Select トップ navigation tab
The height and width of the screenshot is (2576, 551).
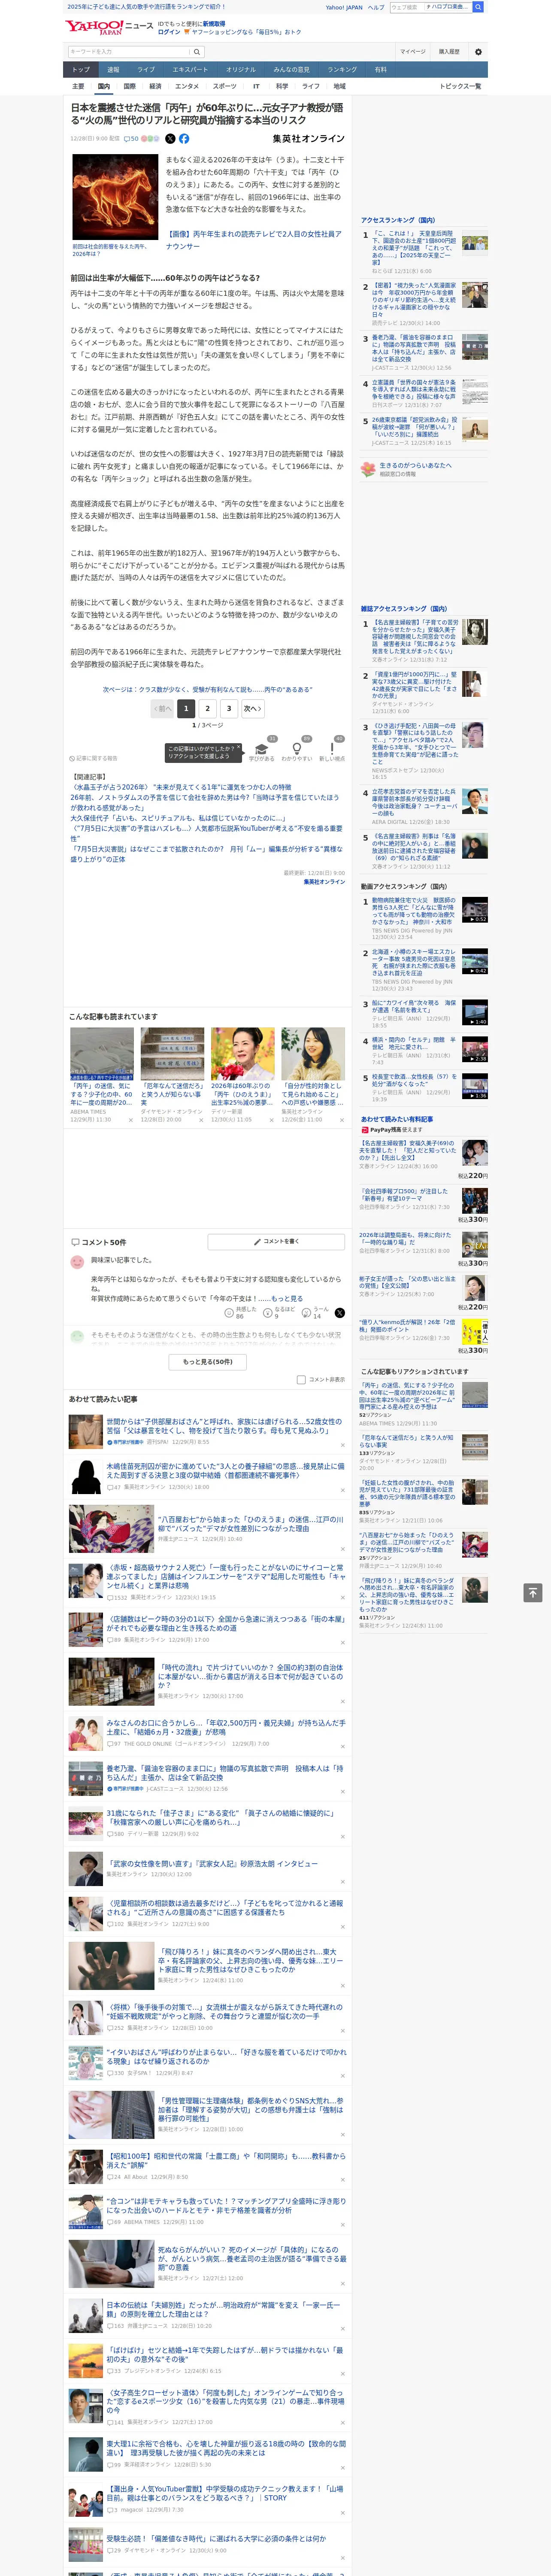pyautogui.click(x=81, y=70)
